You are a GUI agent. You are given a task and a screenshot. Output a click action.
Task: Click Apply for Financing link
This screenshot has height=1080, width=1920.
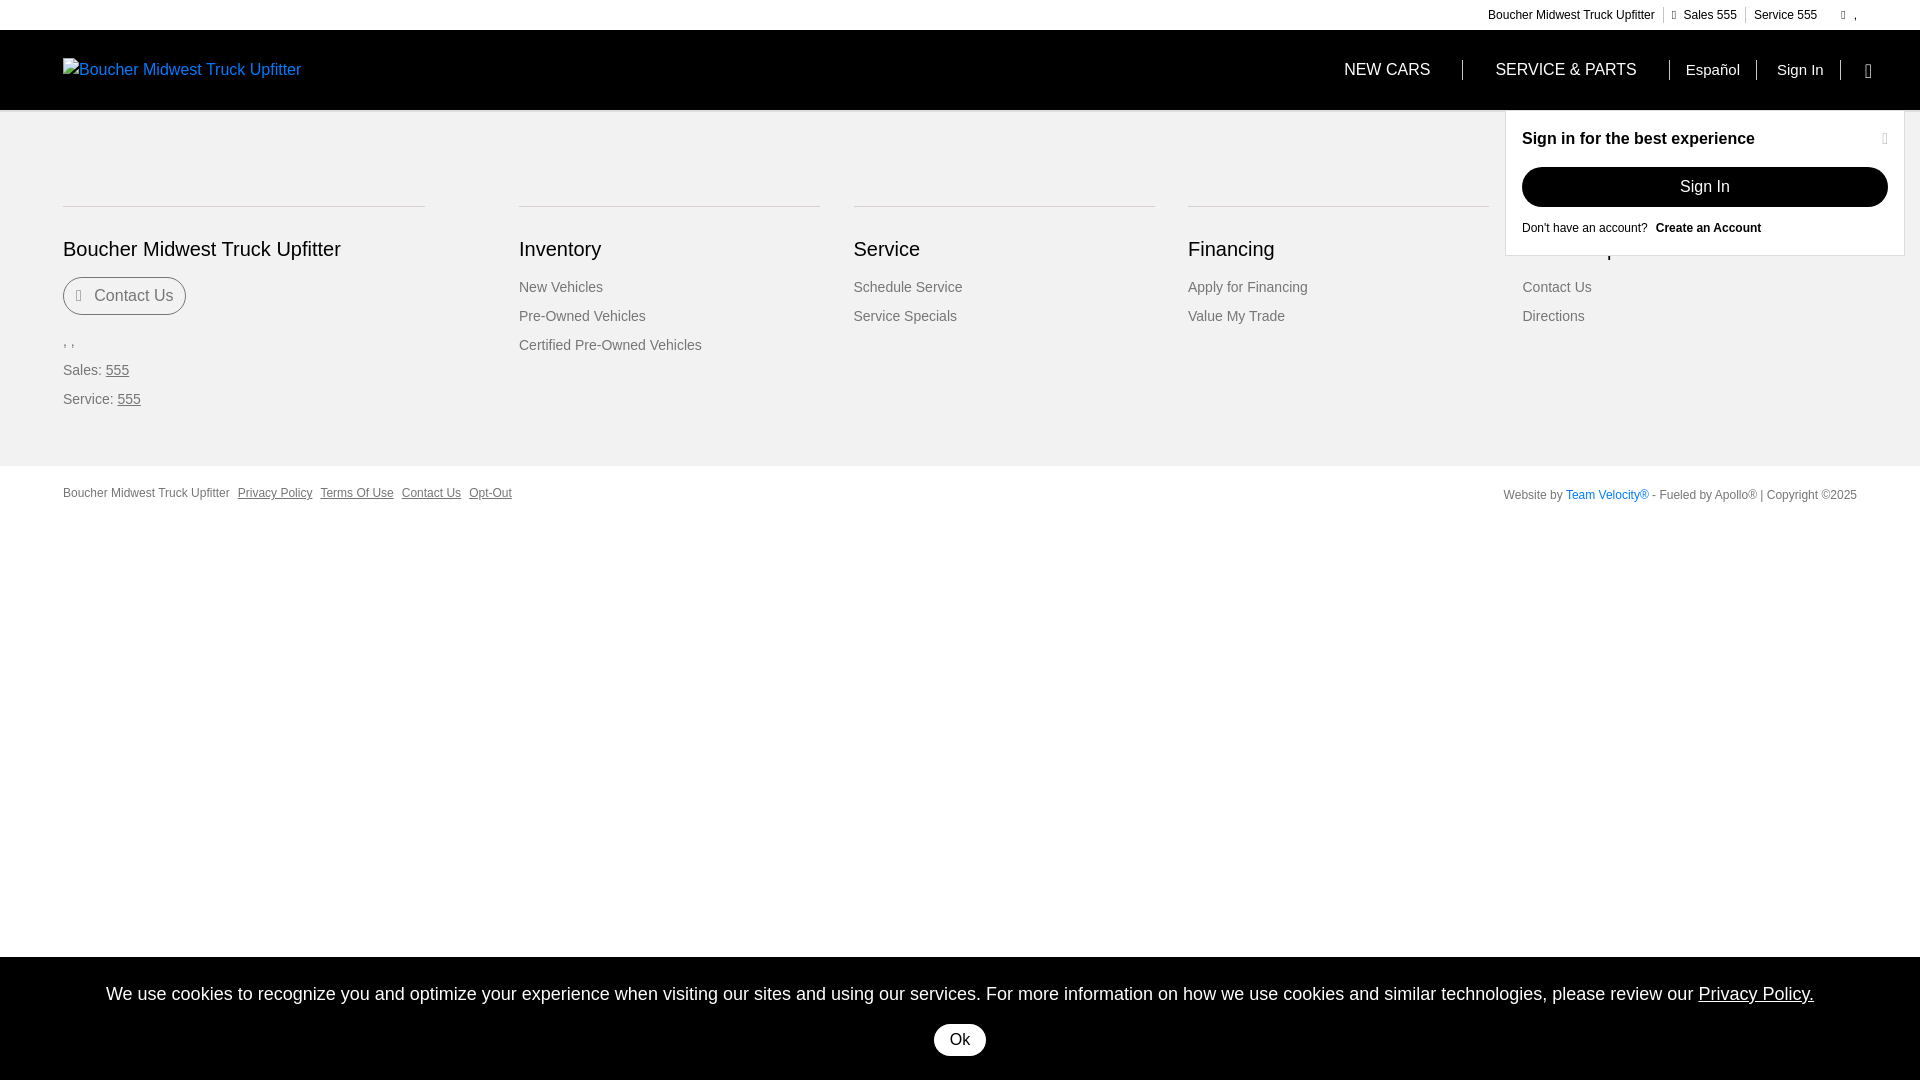point(1247,287)
